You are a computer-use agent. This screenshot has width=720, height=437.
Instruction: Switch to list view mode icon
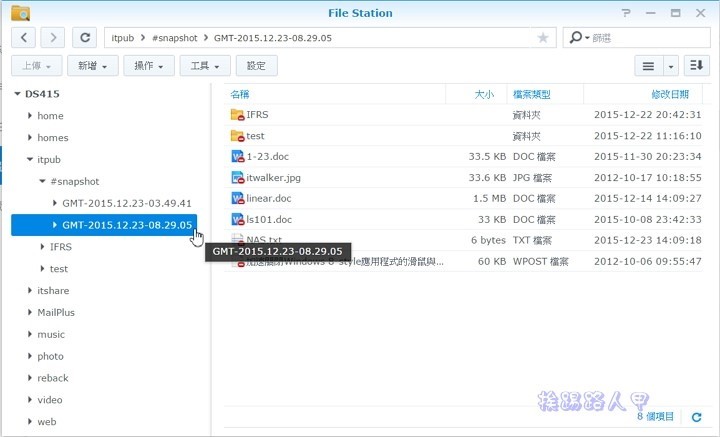point(648,65)
